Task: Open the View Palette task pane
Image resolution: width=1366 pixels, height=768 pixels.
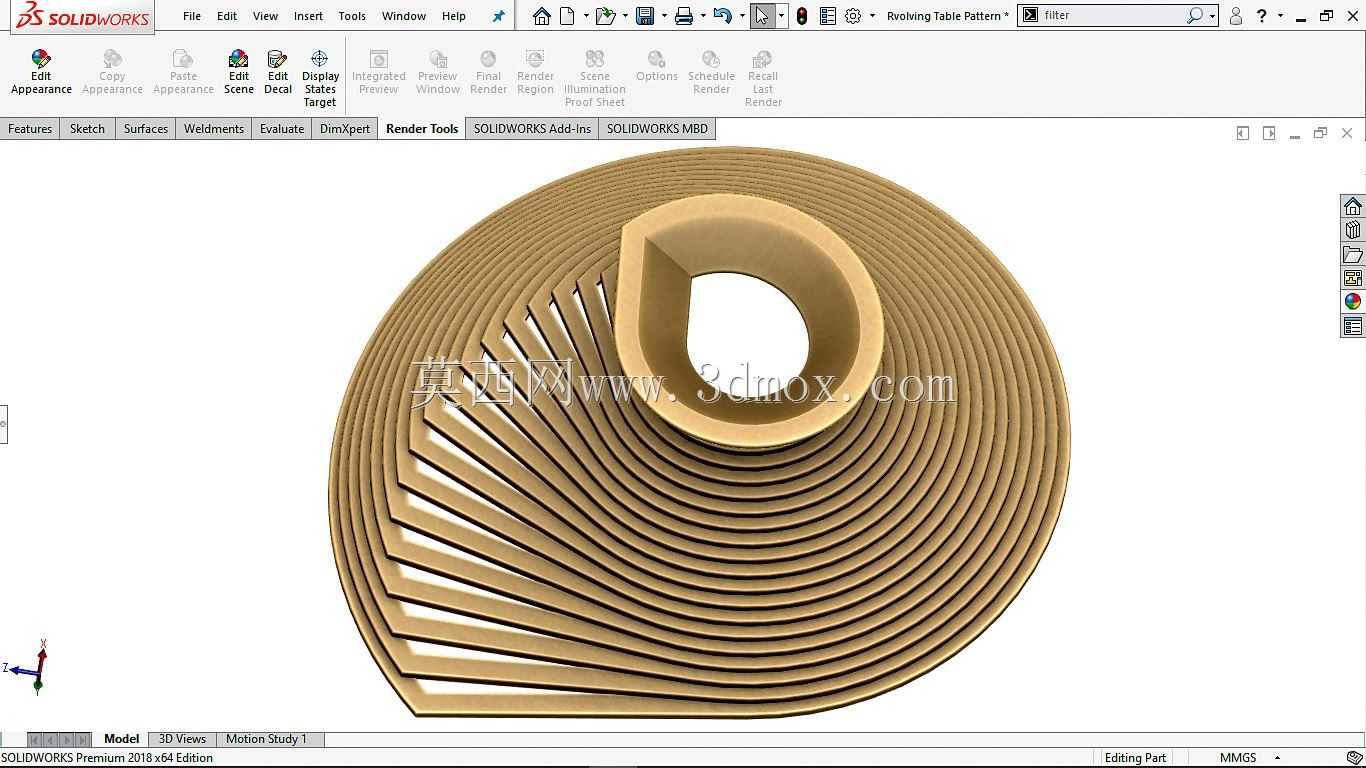Action: [1353, 278]
